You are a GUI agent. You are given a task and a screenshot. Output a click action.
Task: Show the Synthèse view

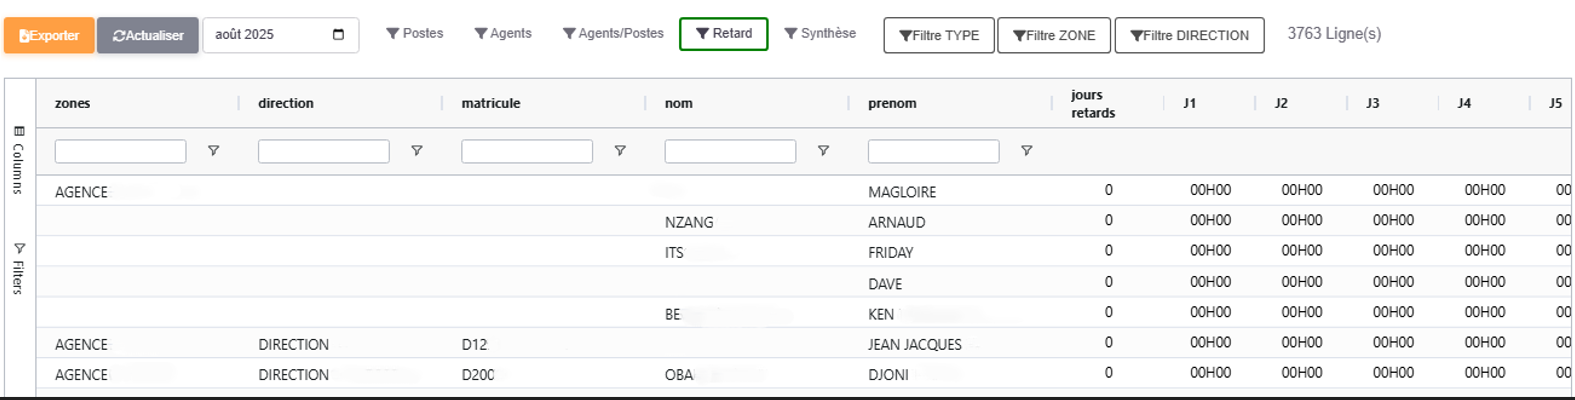coord(820,34)
